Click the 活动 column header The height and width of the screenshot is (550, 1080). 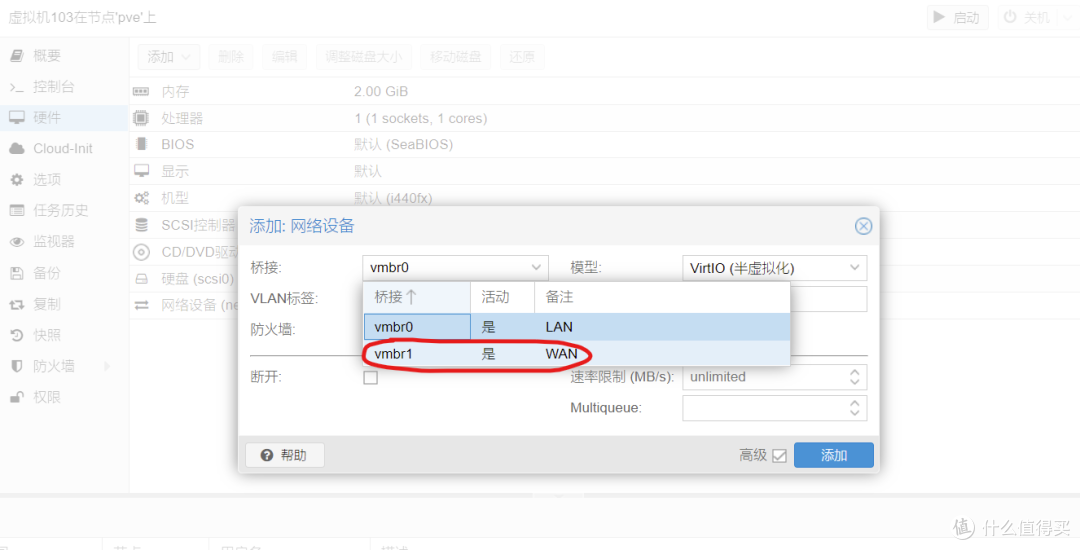pos(502,297)
